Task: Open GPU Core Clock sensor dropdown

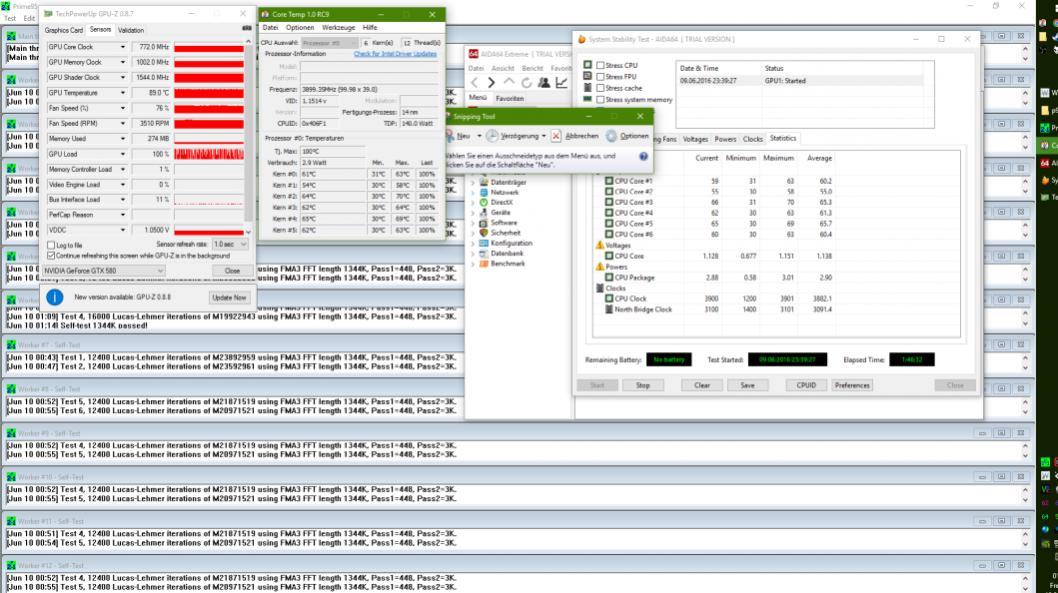Action: click(122, 47)
